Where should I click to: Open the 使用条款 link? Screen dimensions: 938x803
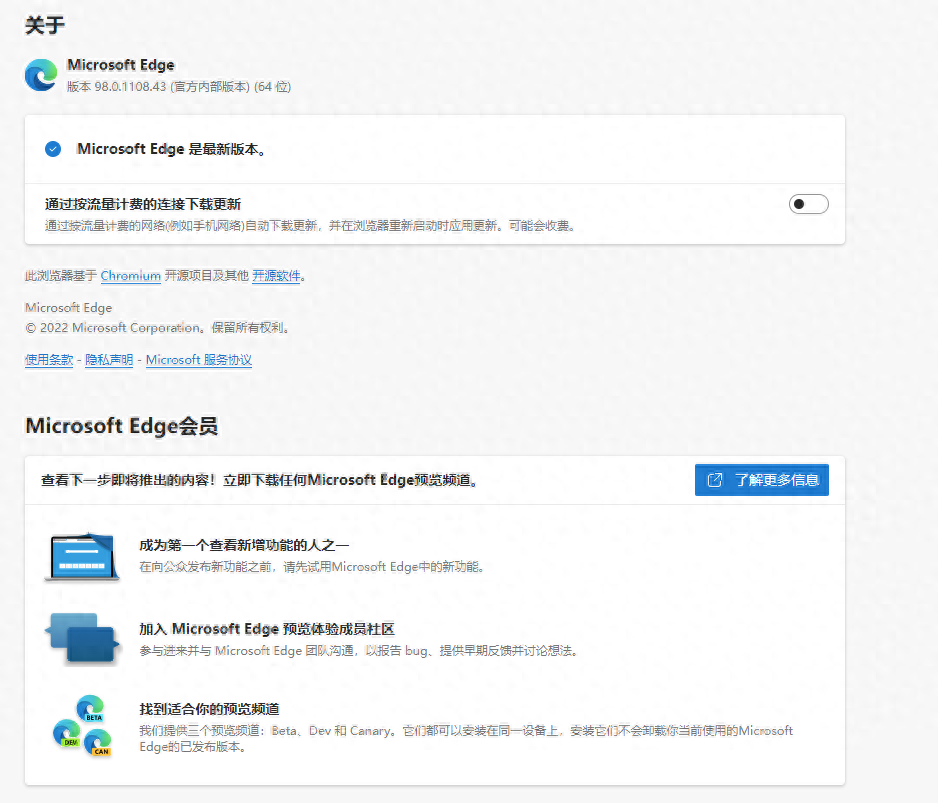point(48,360)
